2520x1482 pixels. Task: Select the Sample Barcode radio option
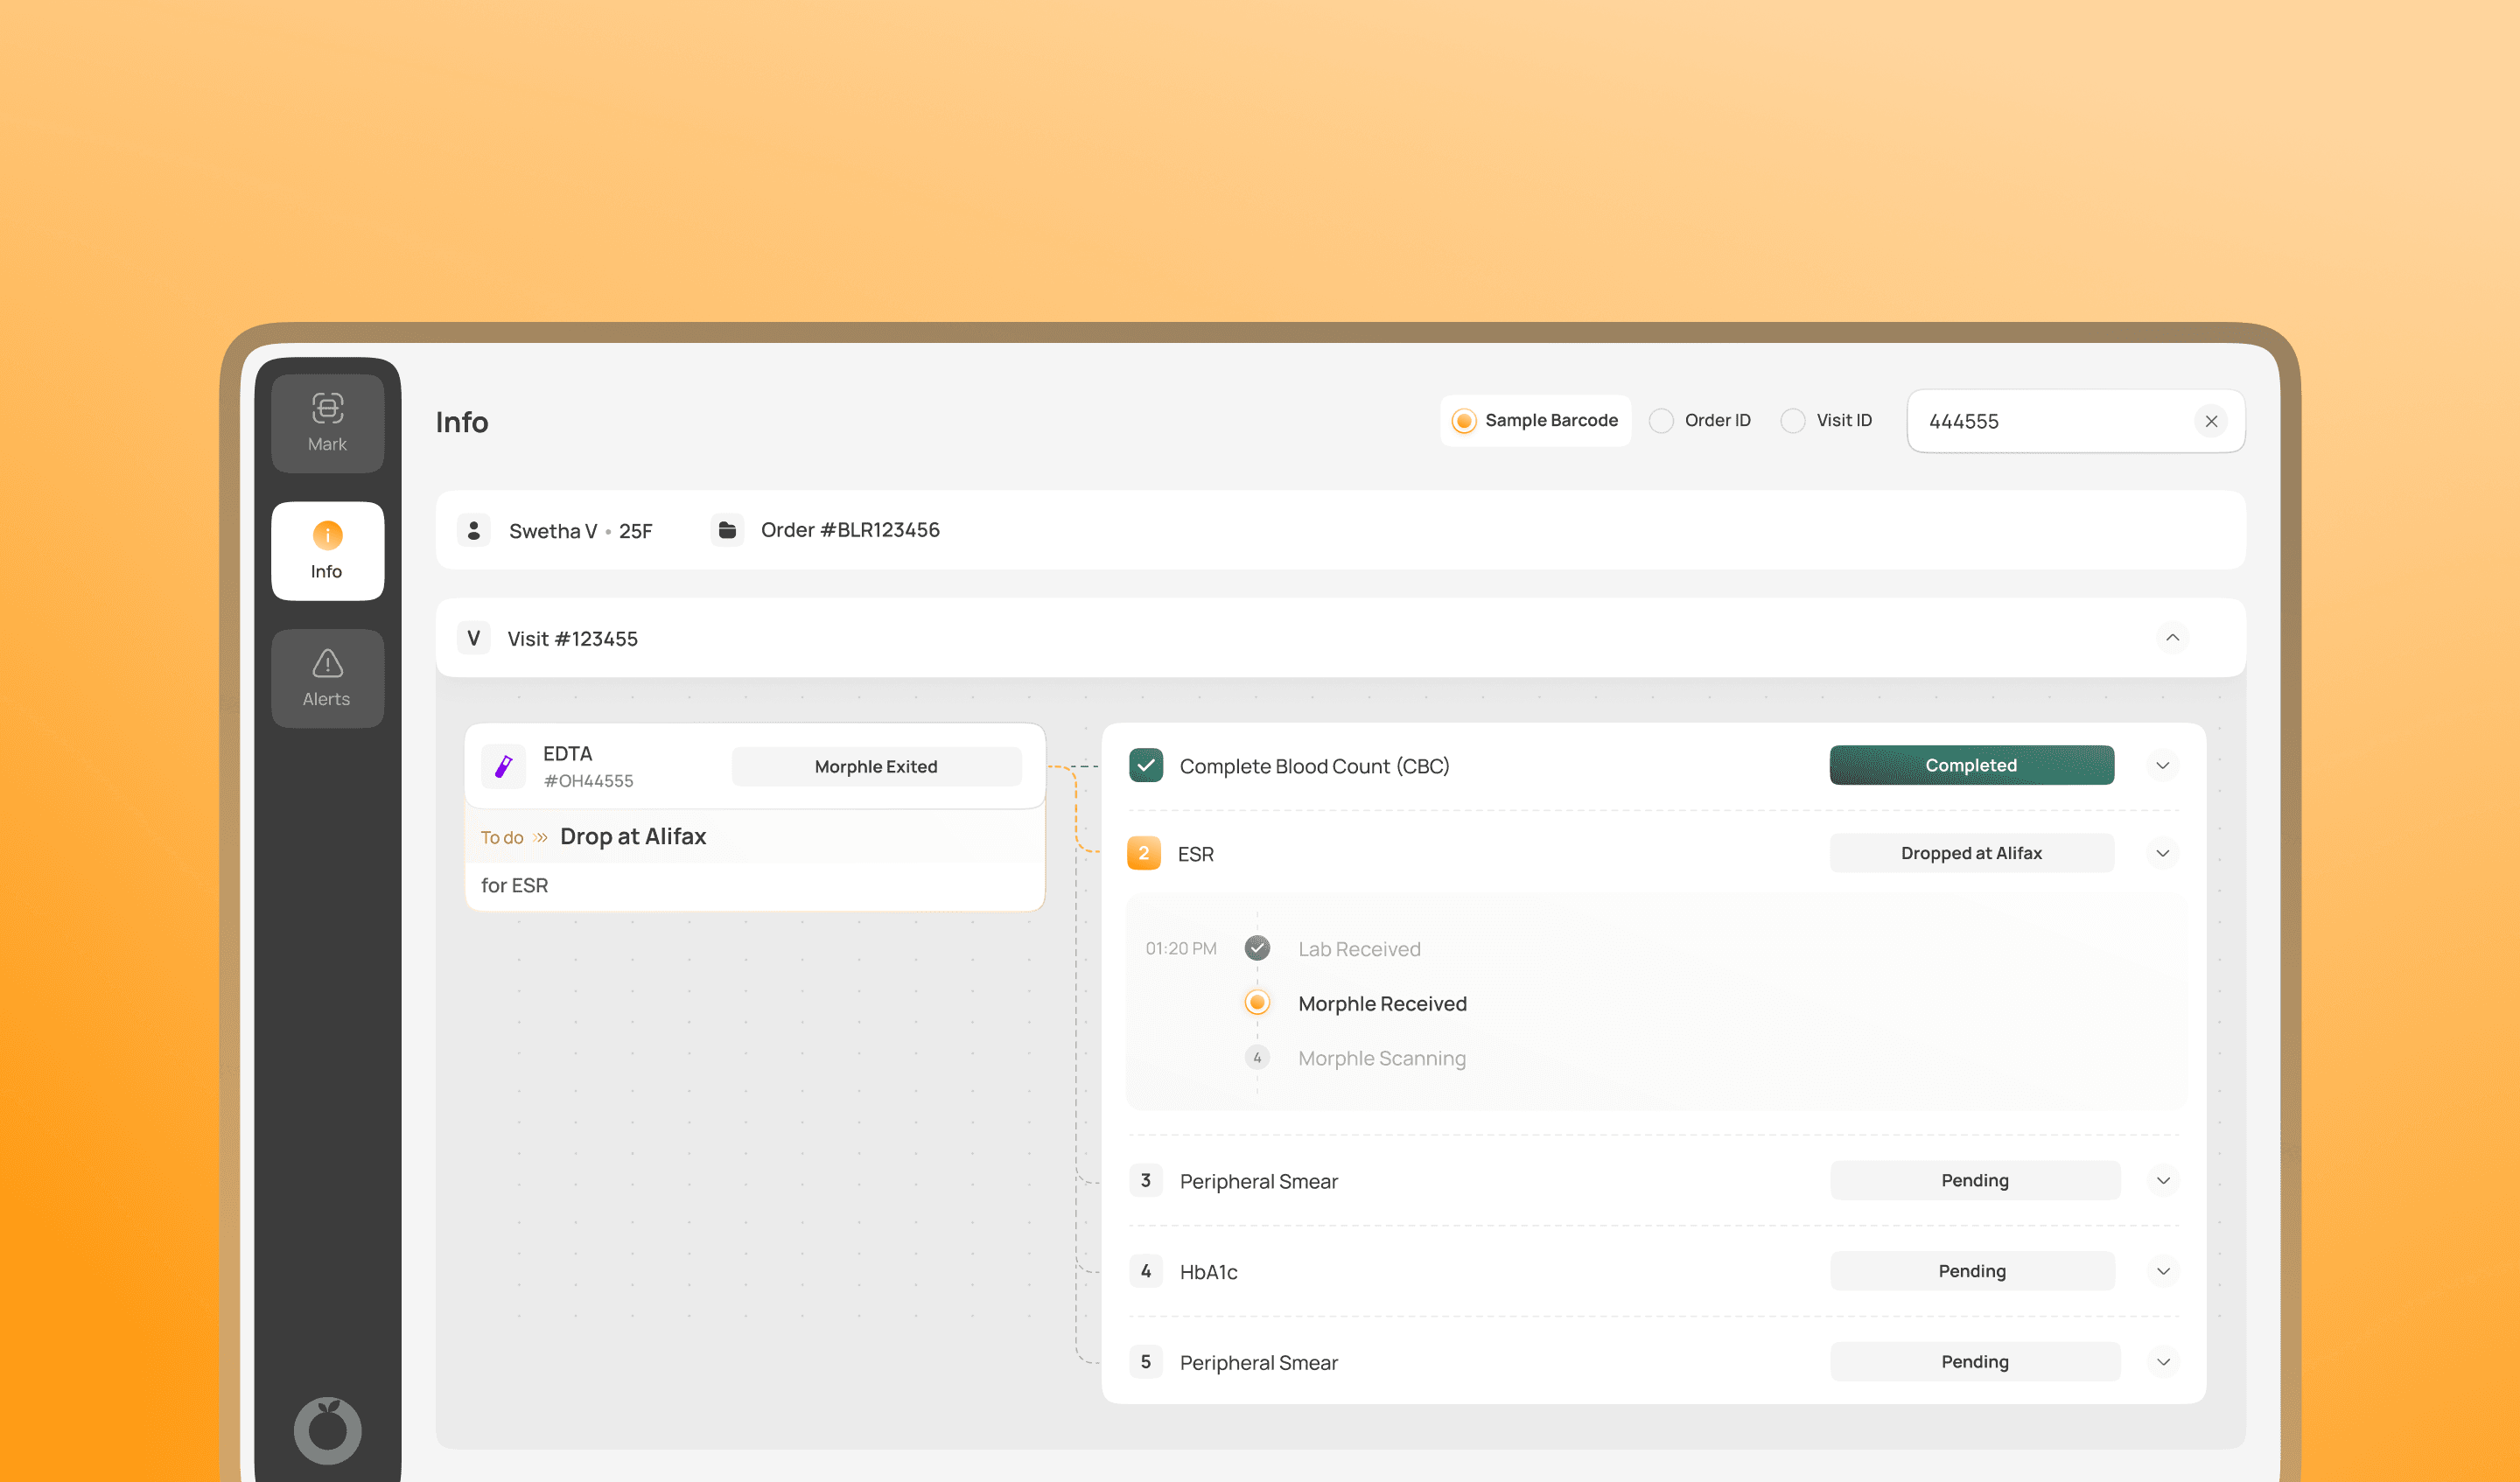pyautogui.click(x=1464, y=421)
